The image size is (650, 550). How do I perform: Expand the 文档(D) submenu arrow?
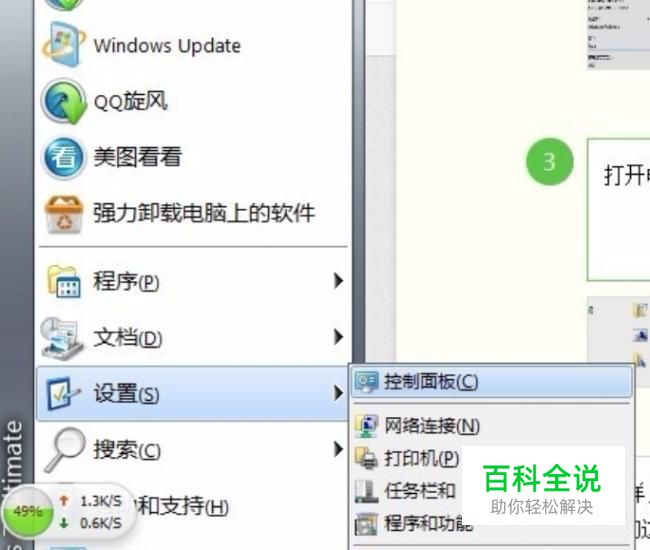tap(338, 337)
